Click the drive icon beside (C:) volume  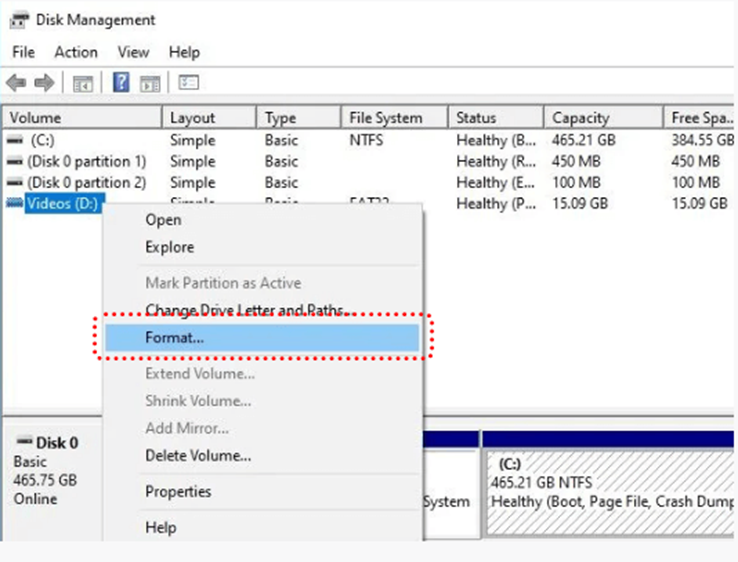click(15, 140)
